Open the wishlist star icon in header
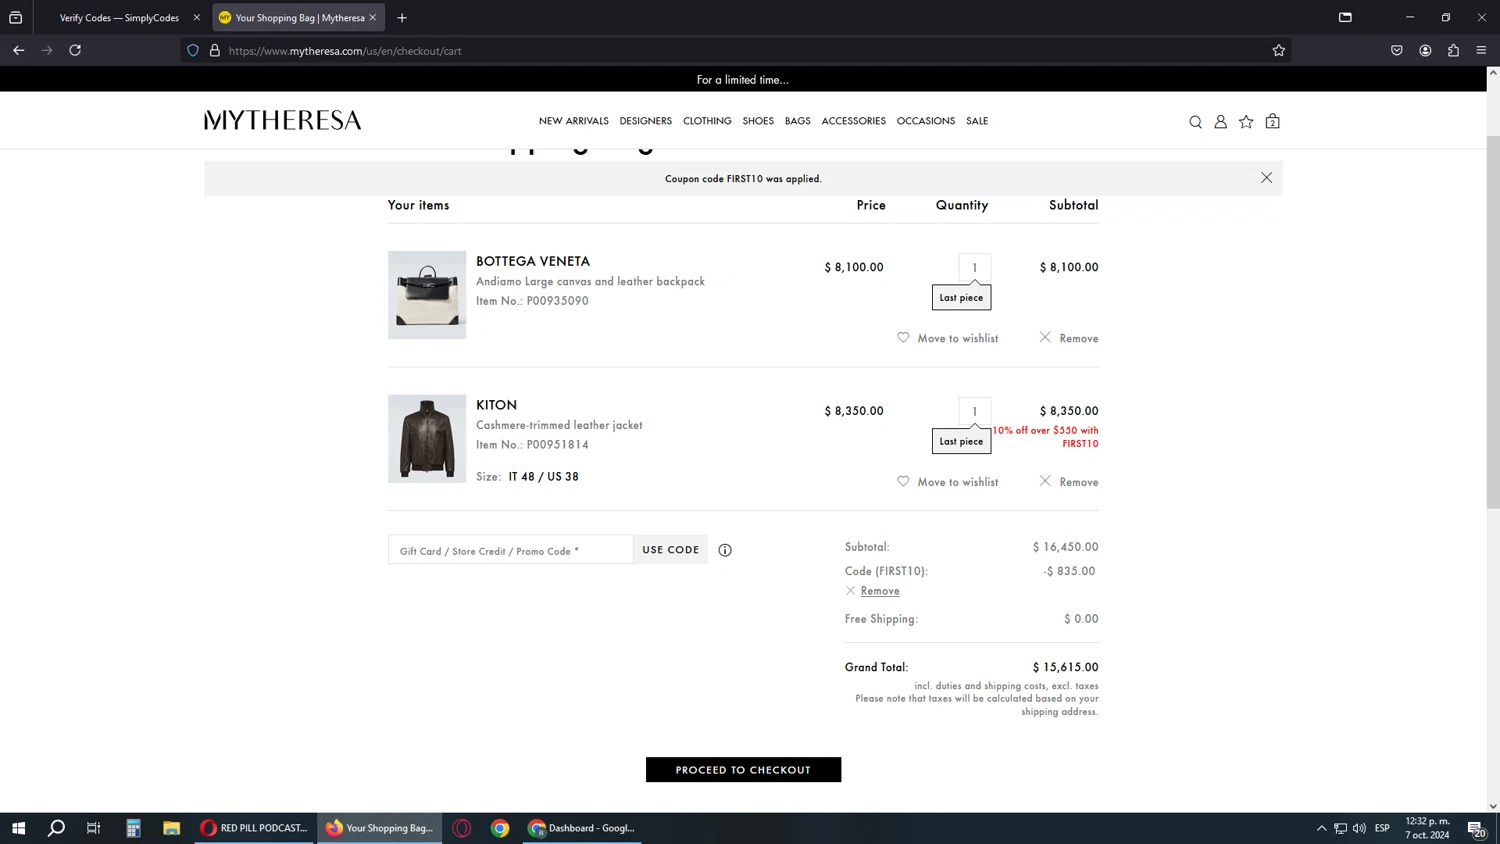The height and width of the screenshot is (844, 1500). 1246,122
